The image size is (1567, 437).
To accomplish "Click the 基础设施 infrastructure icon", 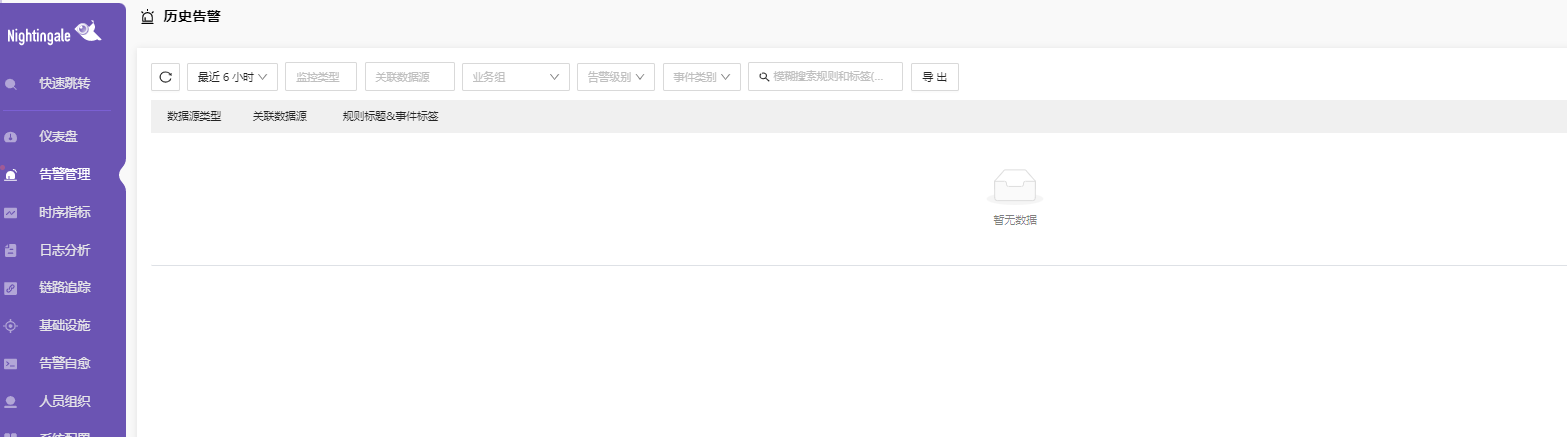I will coord(11,326).
